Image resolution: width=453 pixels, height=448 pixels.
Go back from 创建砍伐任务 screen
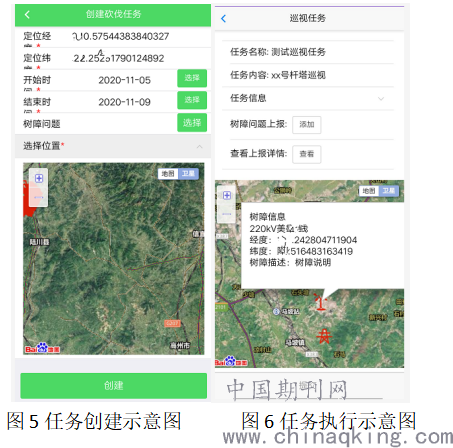pos(27,15)
